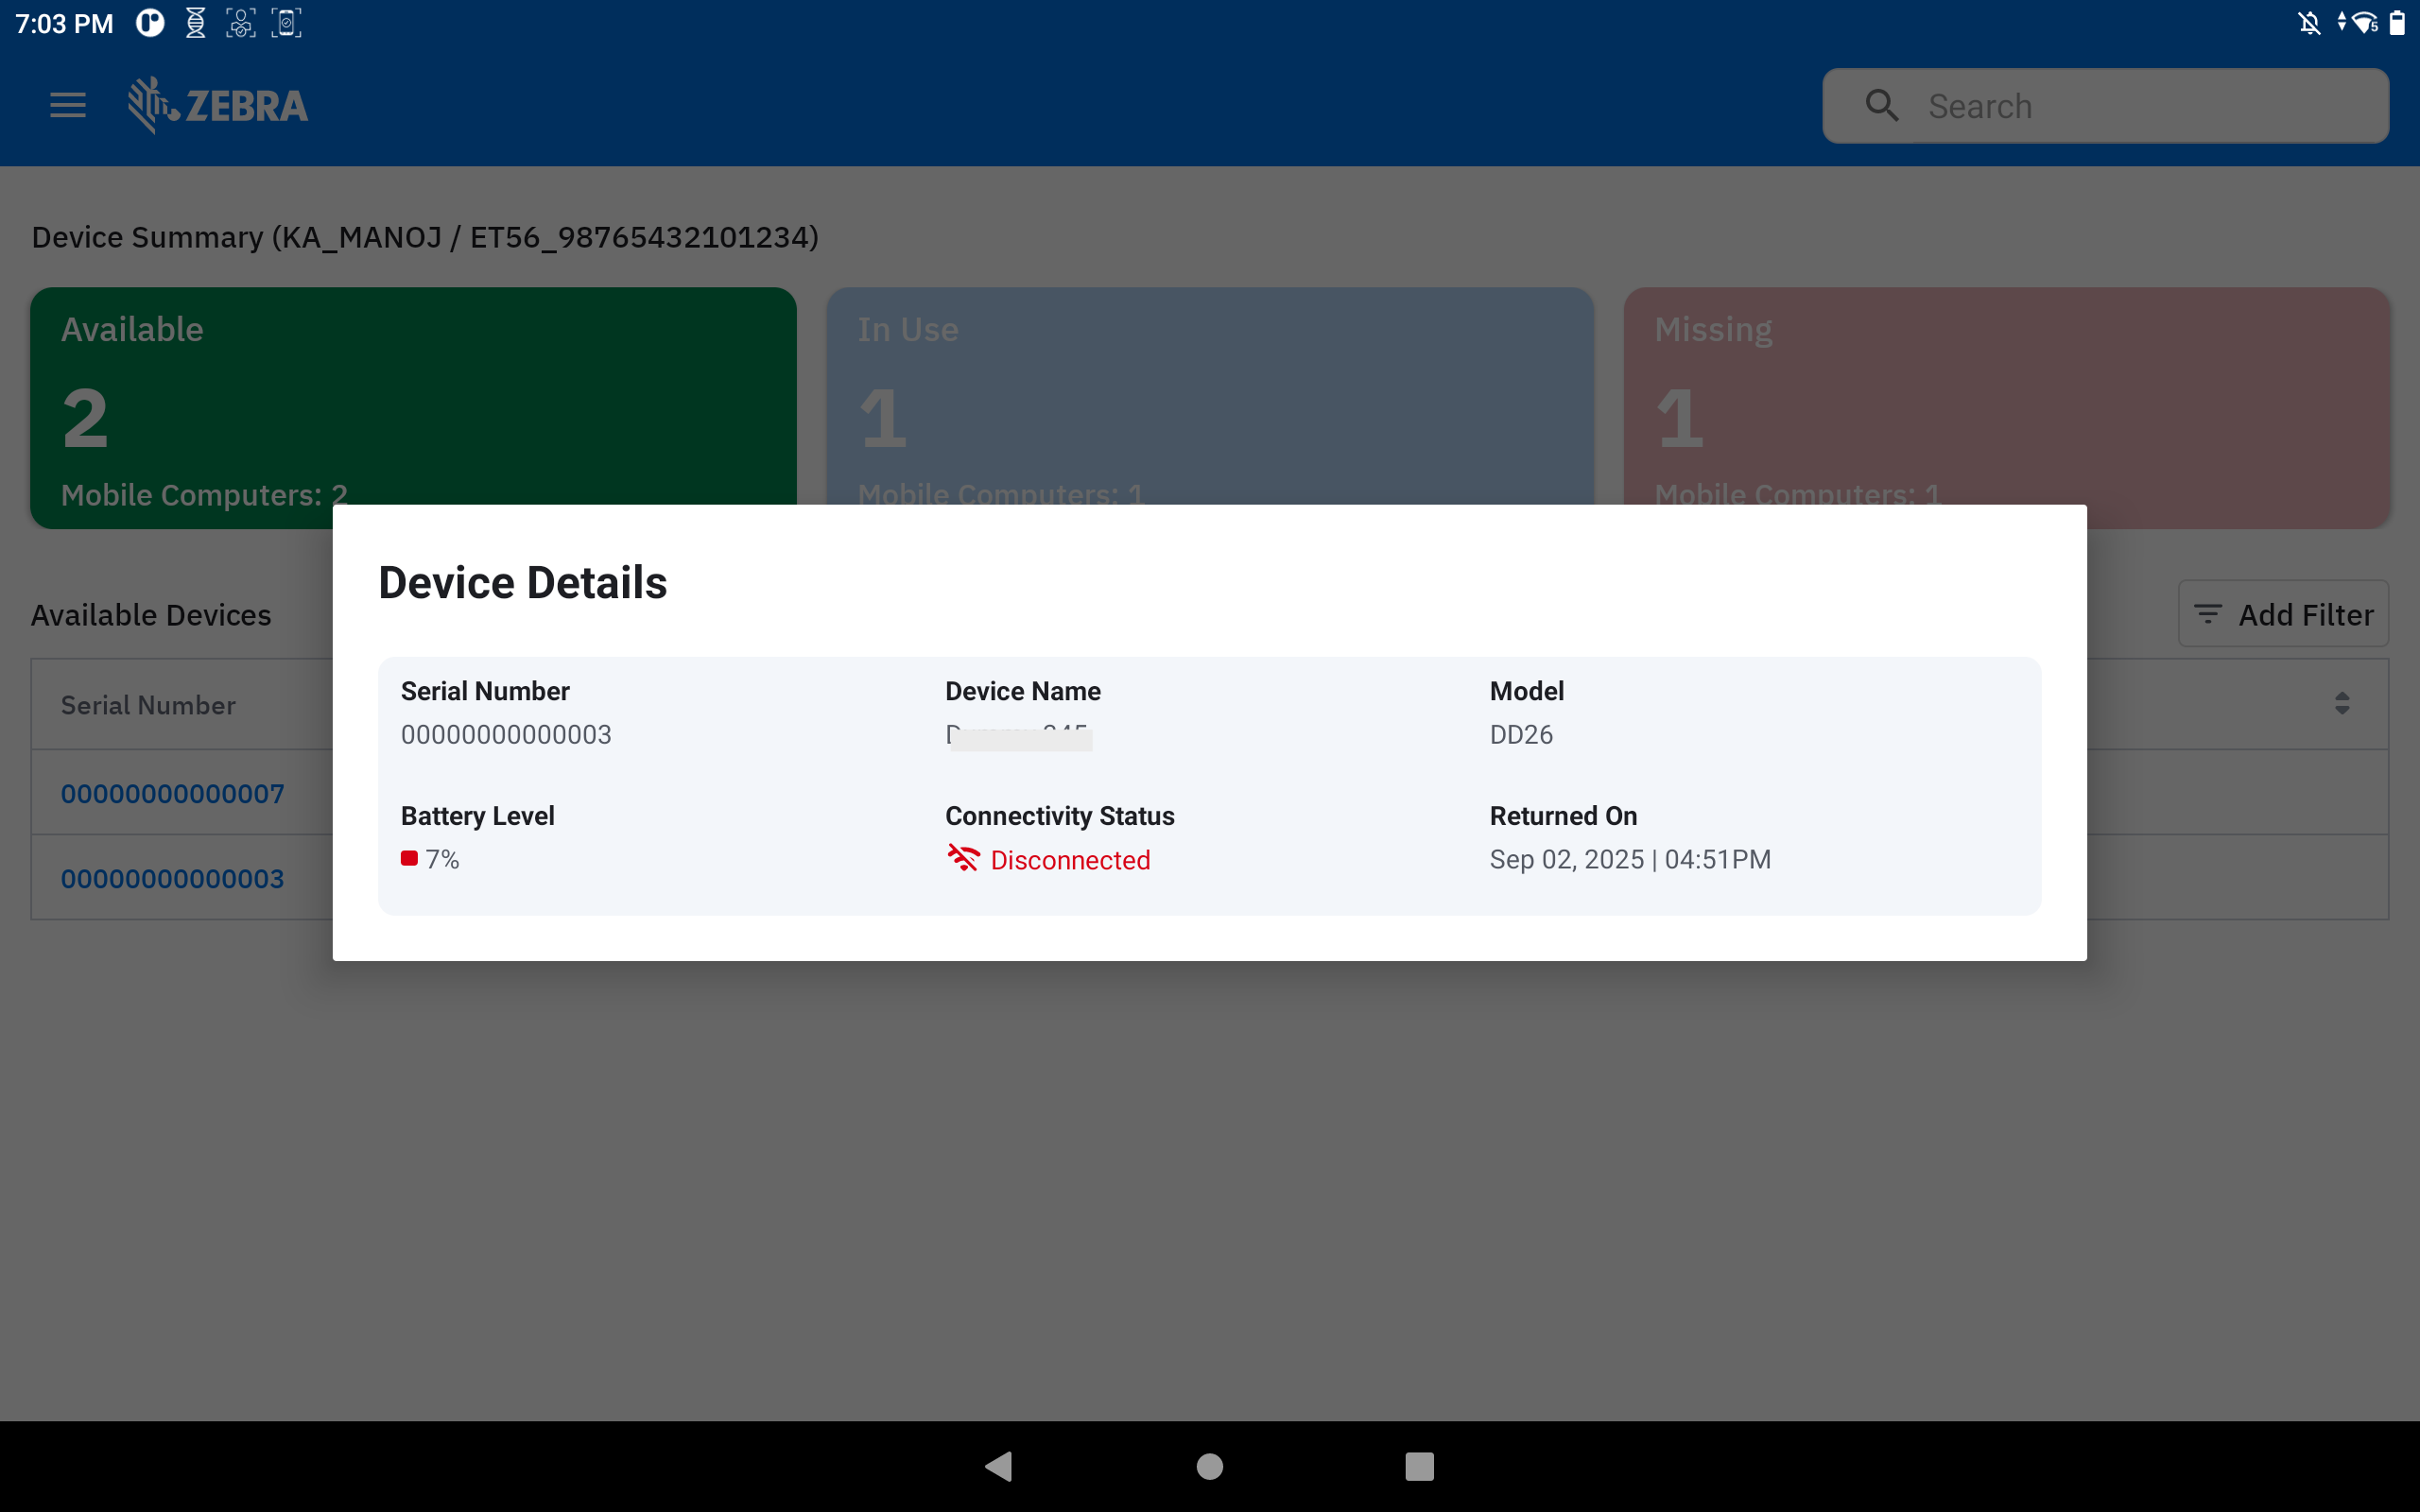Viewport: 2420px width, 1512px height.
Task: Click the battery icon in status bar
Action: (x=2397, y=23)
